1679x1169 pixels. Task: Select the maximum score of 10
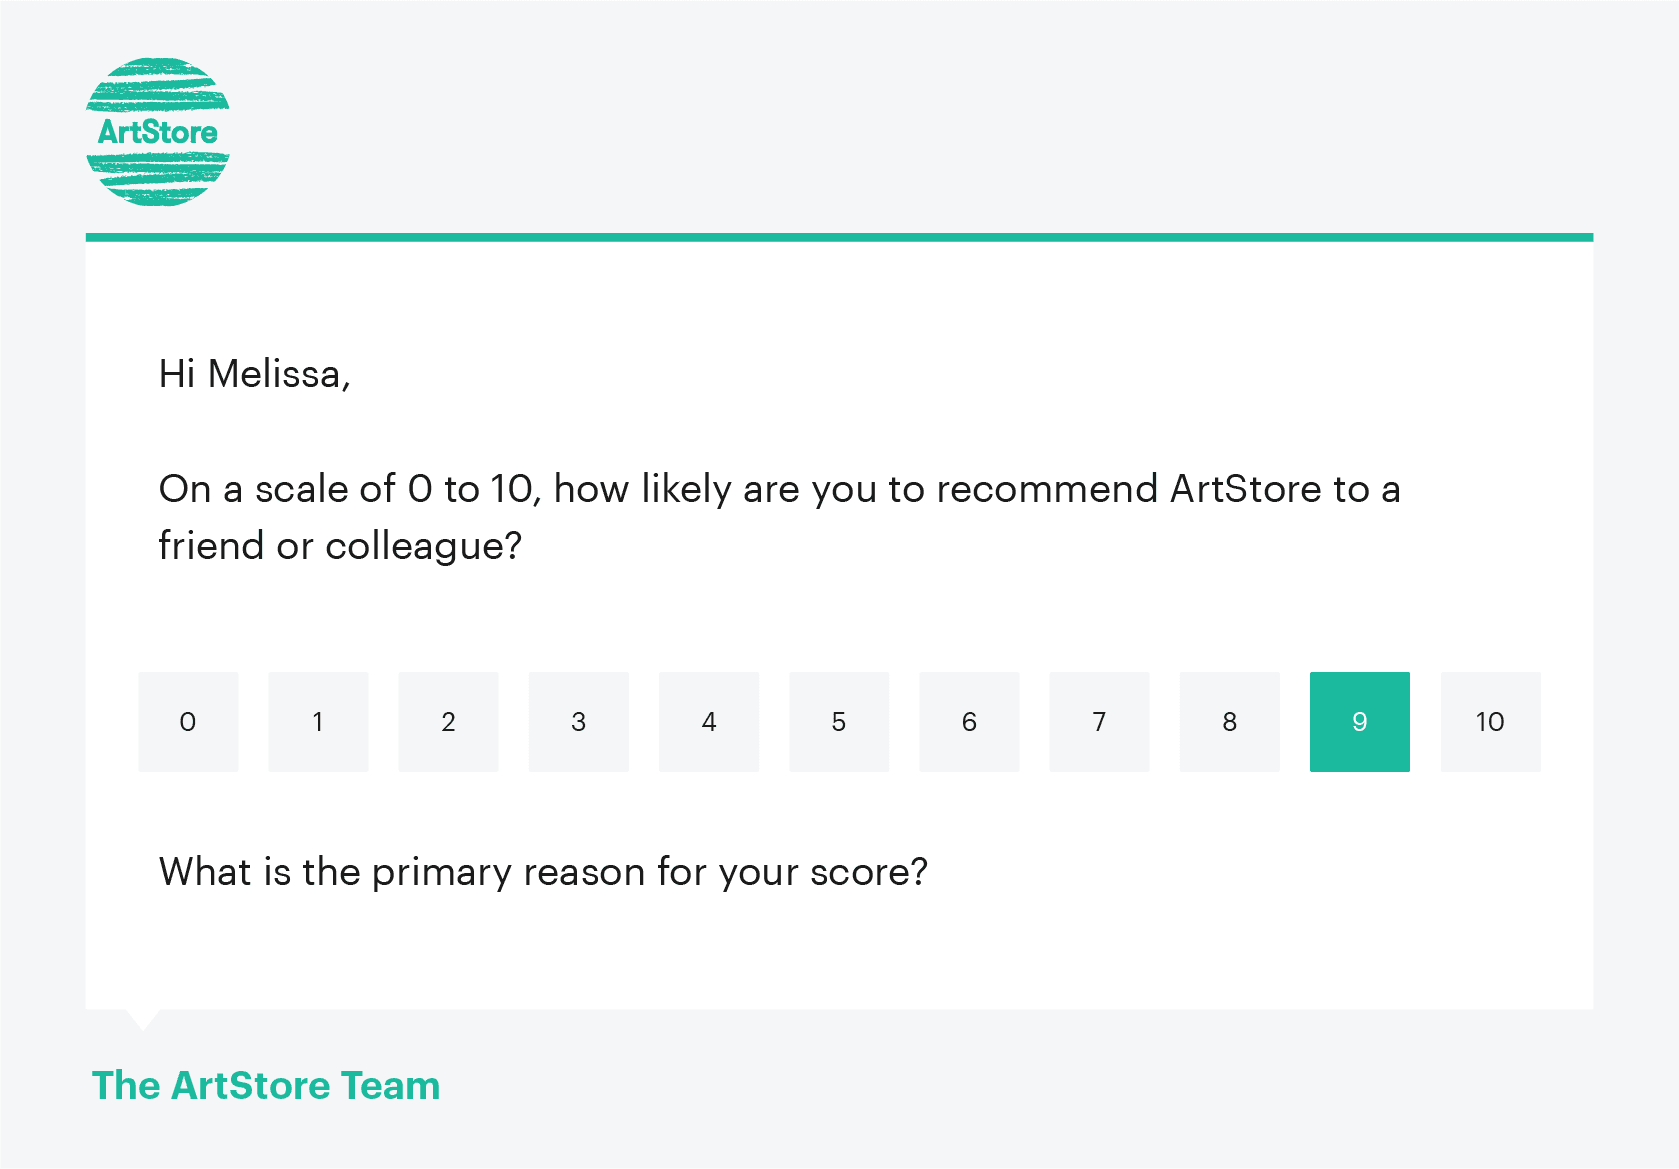(1489, 721)
